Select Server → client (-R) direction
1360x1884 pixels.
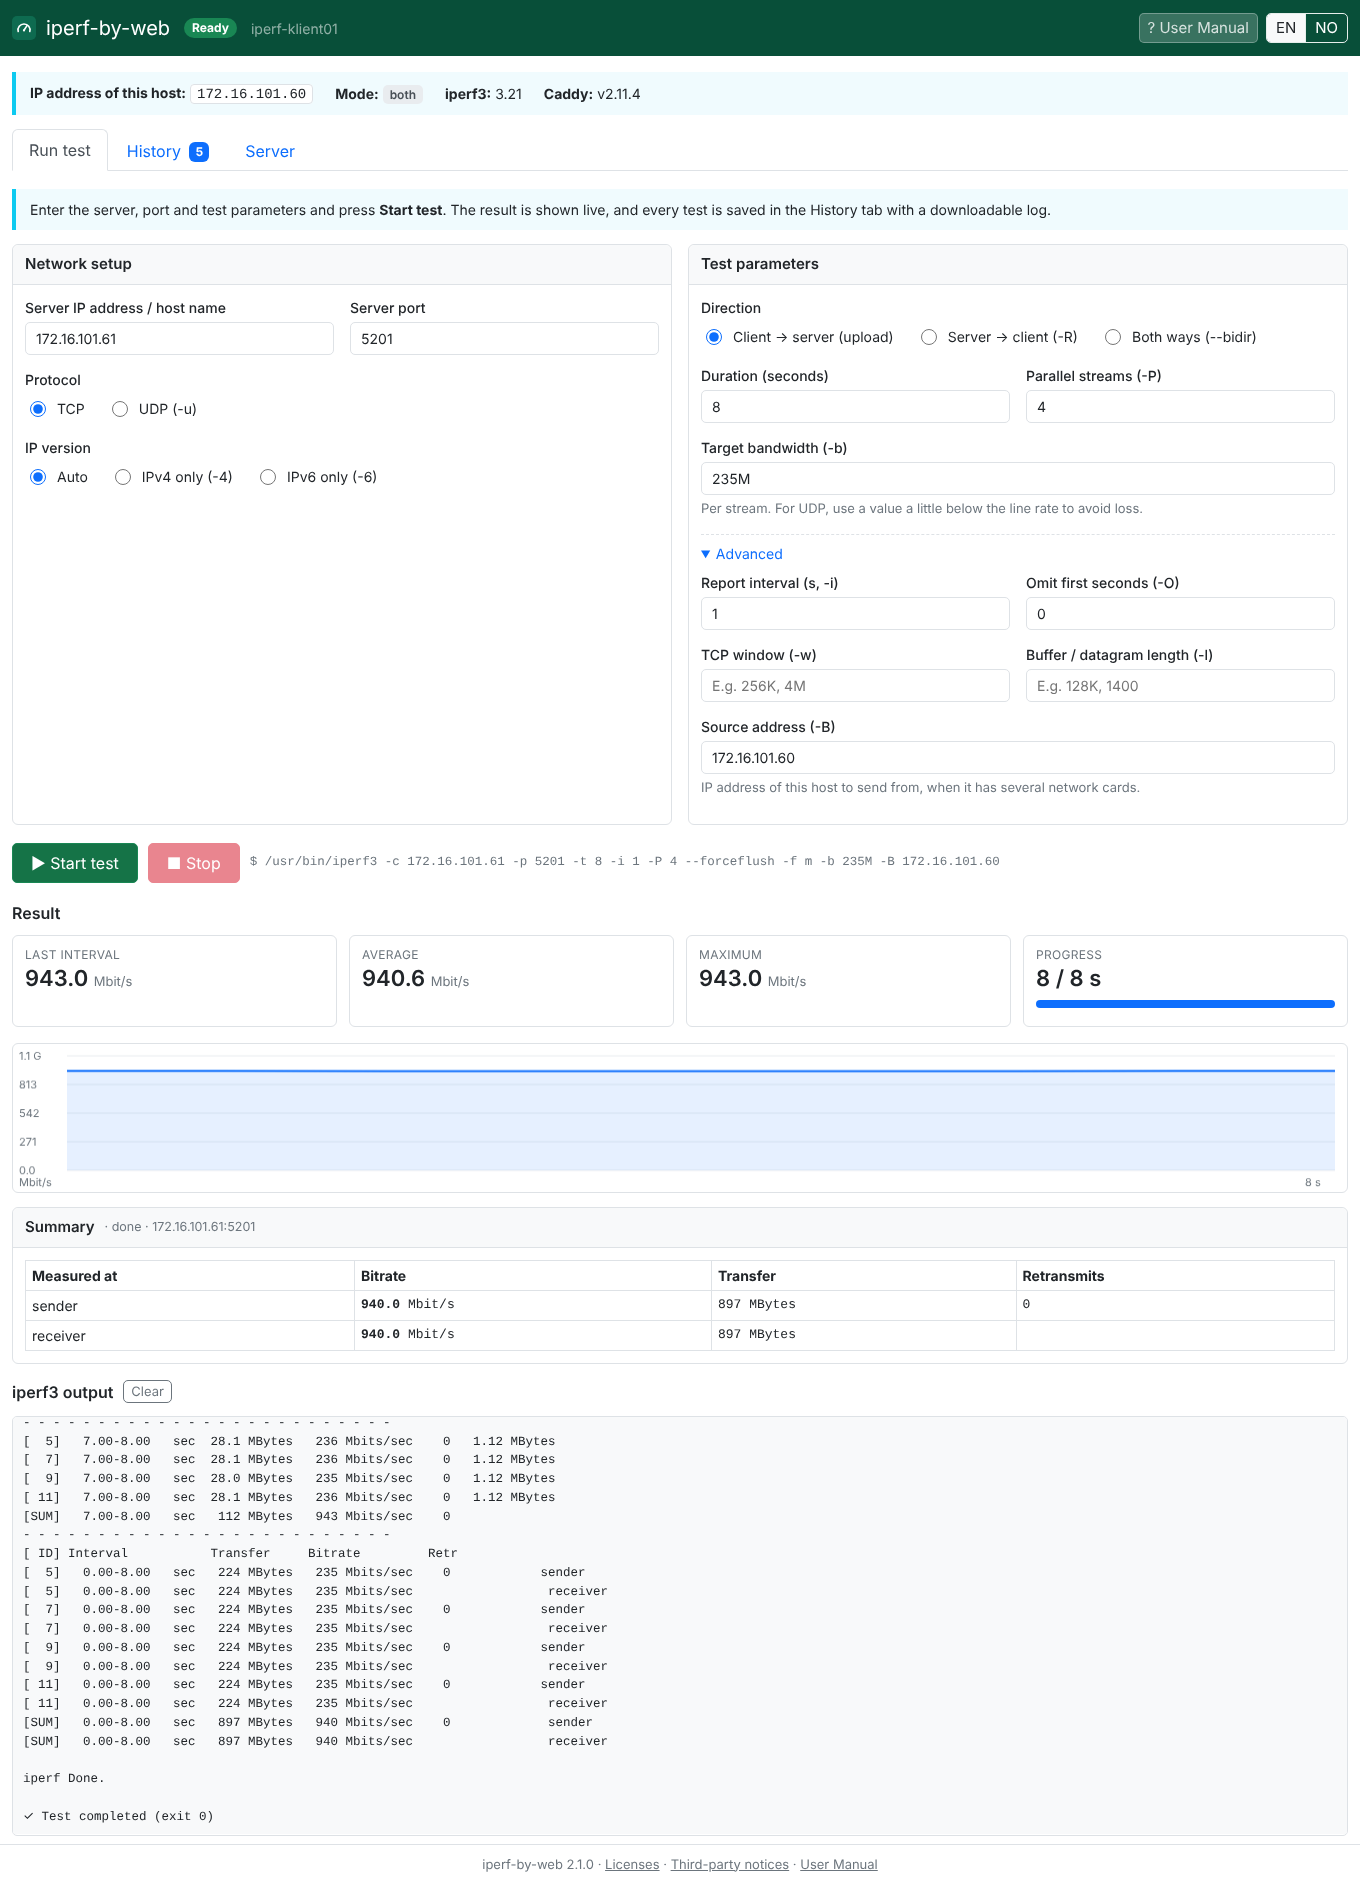pyautogui.click(x=929, y=337)
